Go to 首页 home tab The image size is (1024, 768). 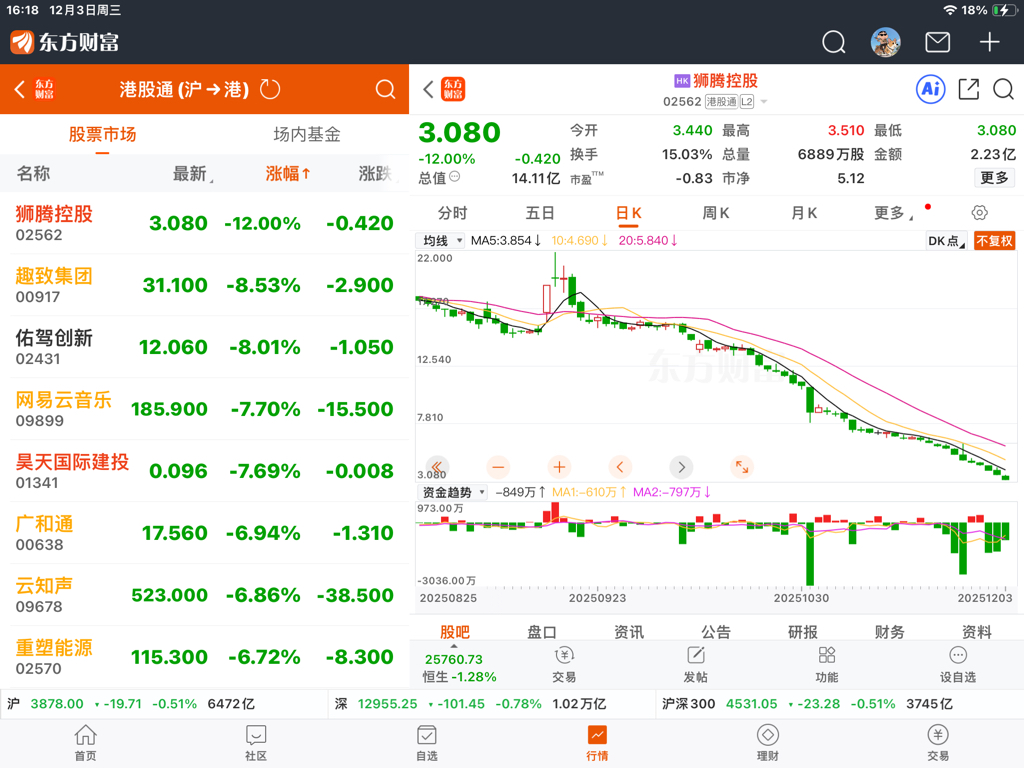[x=86, y=743]
